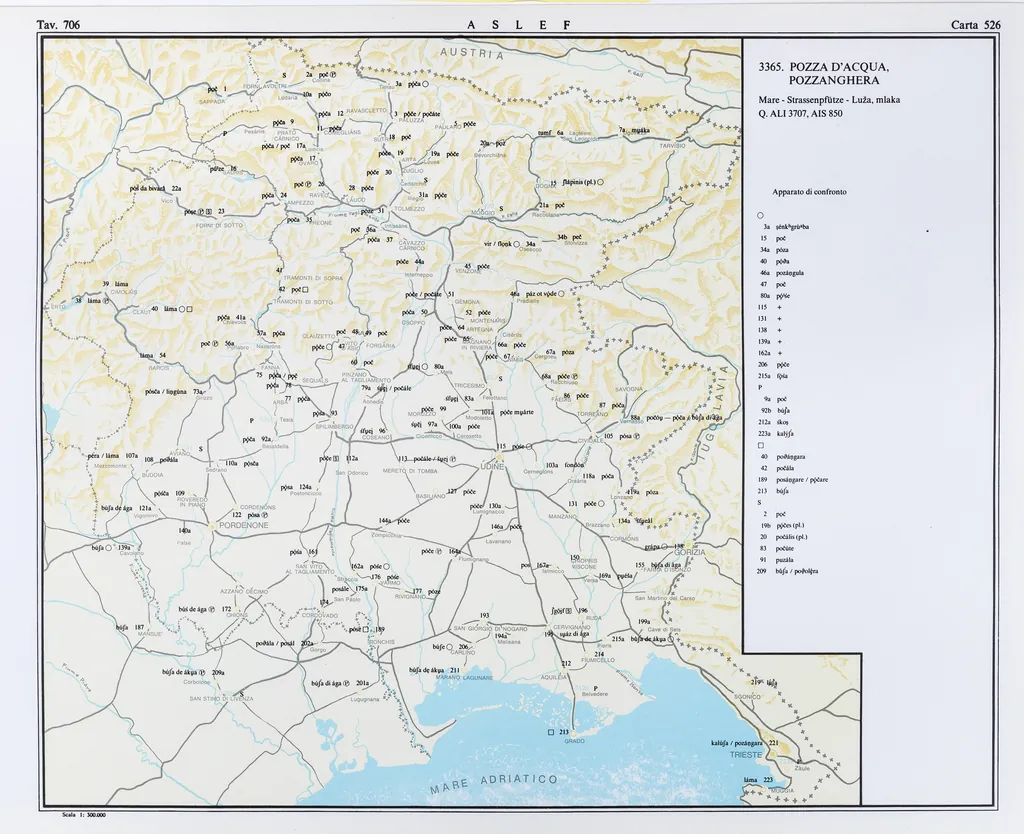The image size is (1024, 834).
Task: Click the circle marker next to point 131
Action: 601,504
